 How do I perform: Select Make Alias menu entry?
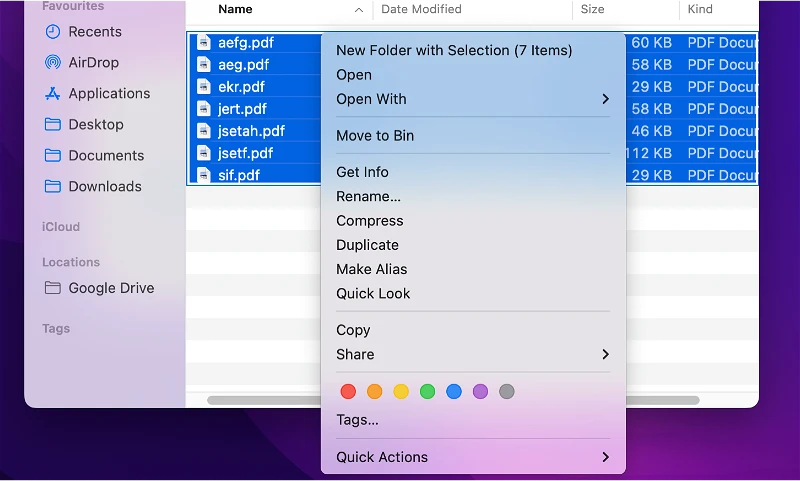click(371, 269)
